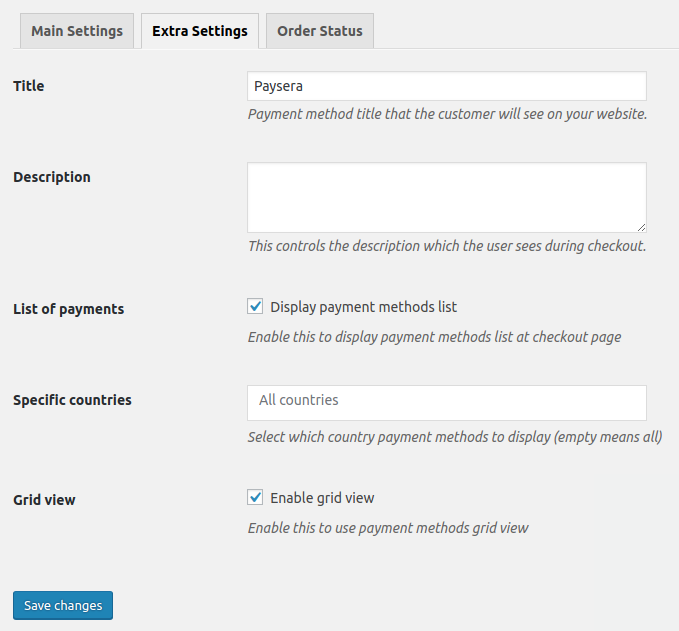Disable the Enable grid view checkbox
679x631 pixels.
[256, 497]
